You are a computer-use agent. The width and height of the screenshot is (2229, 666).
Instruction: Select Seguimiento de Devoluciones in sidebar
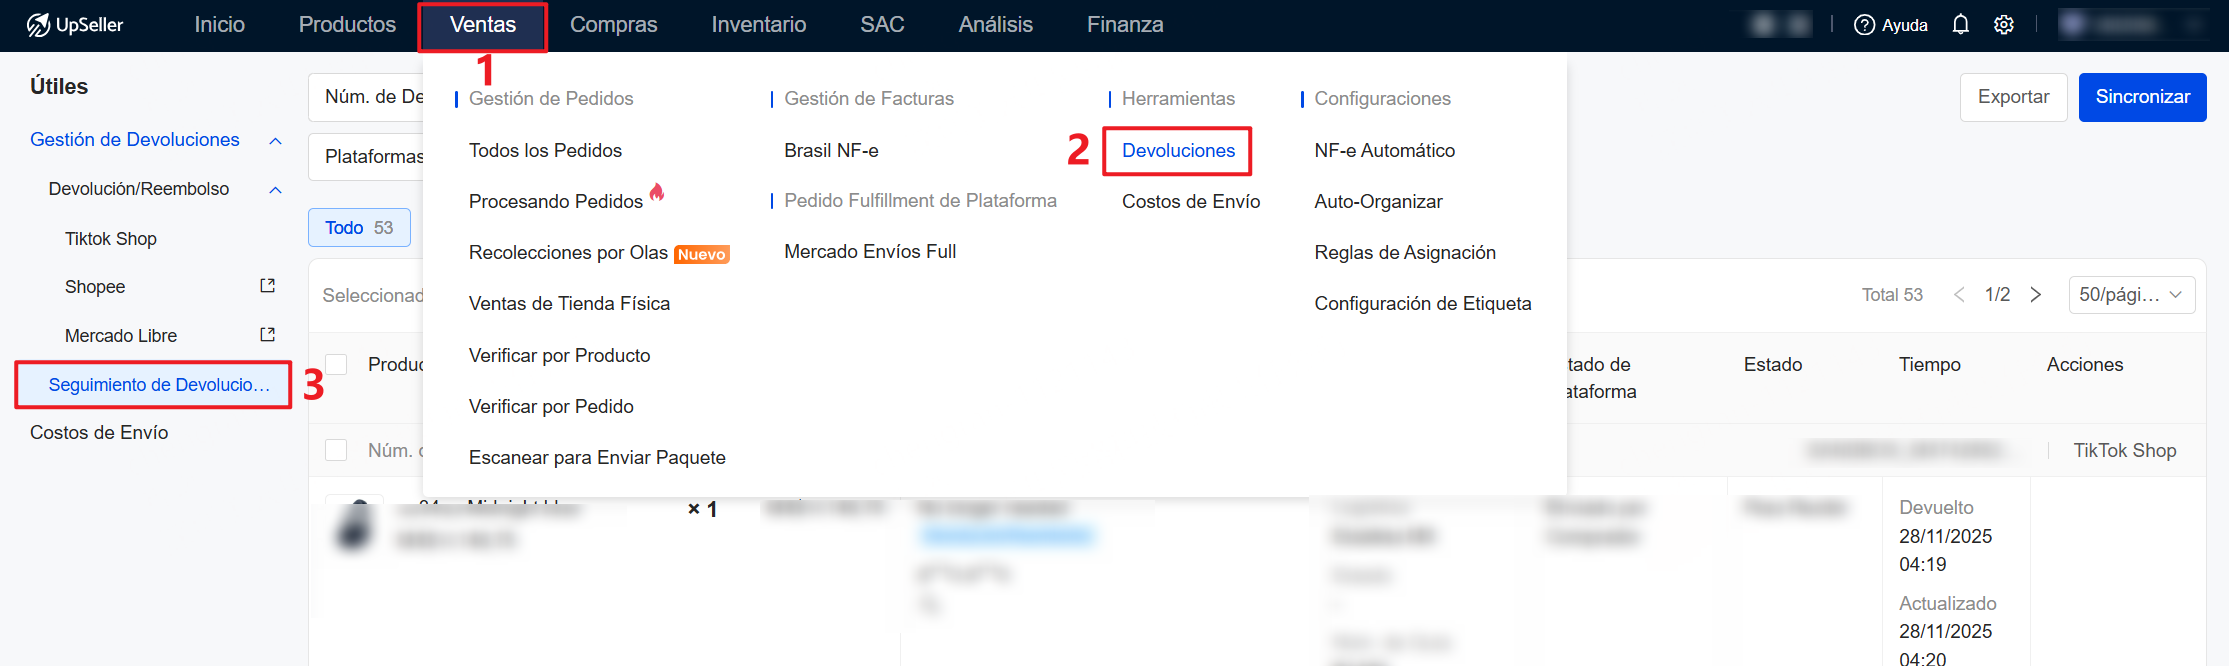point(159,385)
